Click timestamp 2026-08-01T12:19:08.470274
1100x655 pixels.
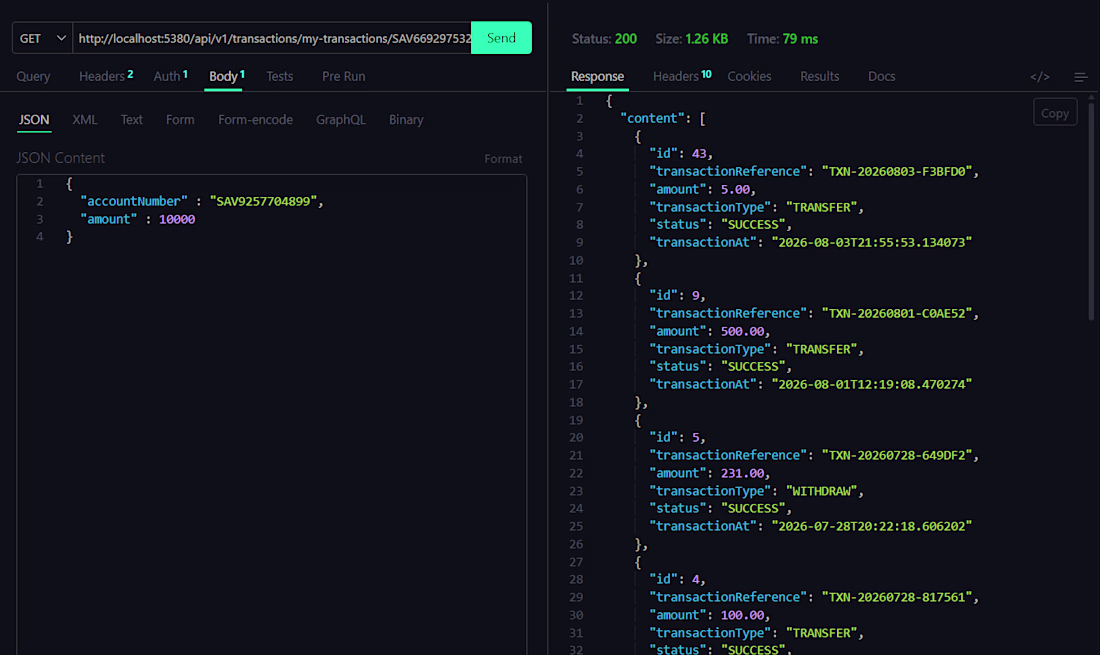(x=872, y=384)
